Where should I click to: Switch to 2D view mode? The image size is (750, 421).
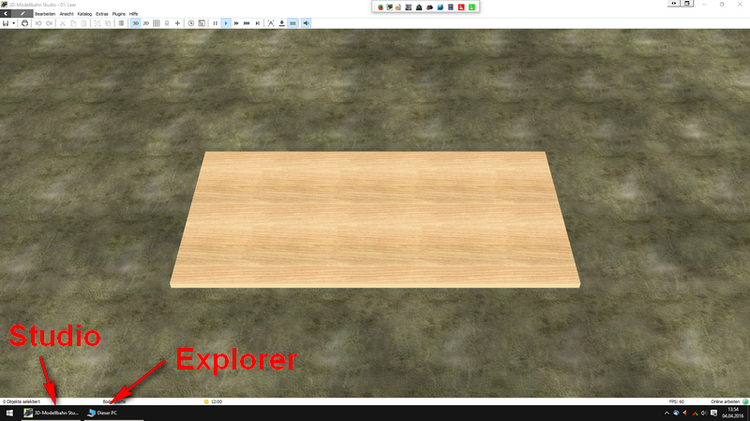pos(146,23)
